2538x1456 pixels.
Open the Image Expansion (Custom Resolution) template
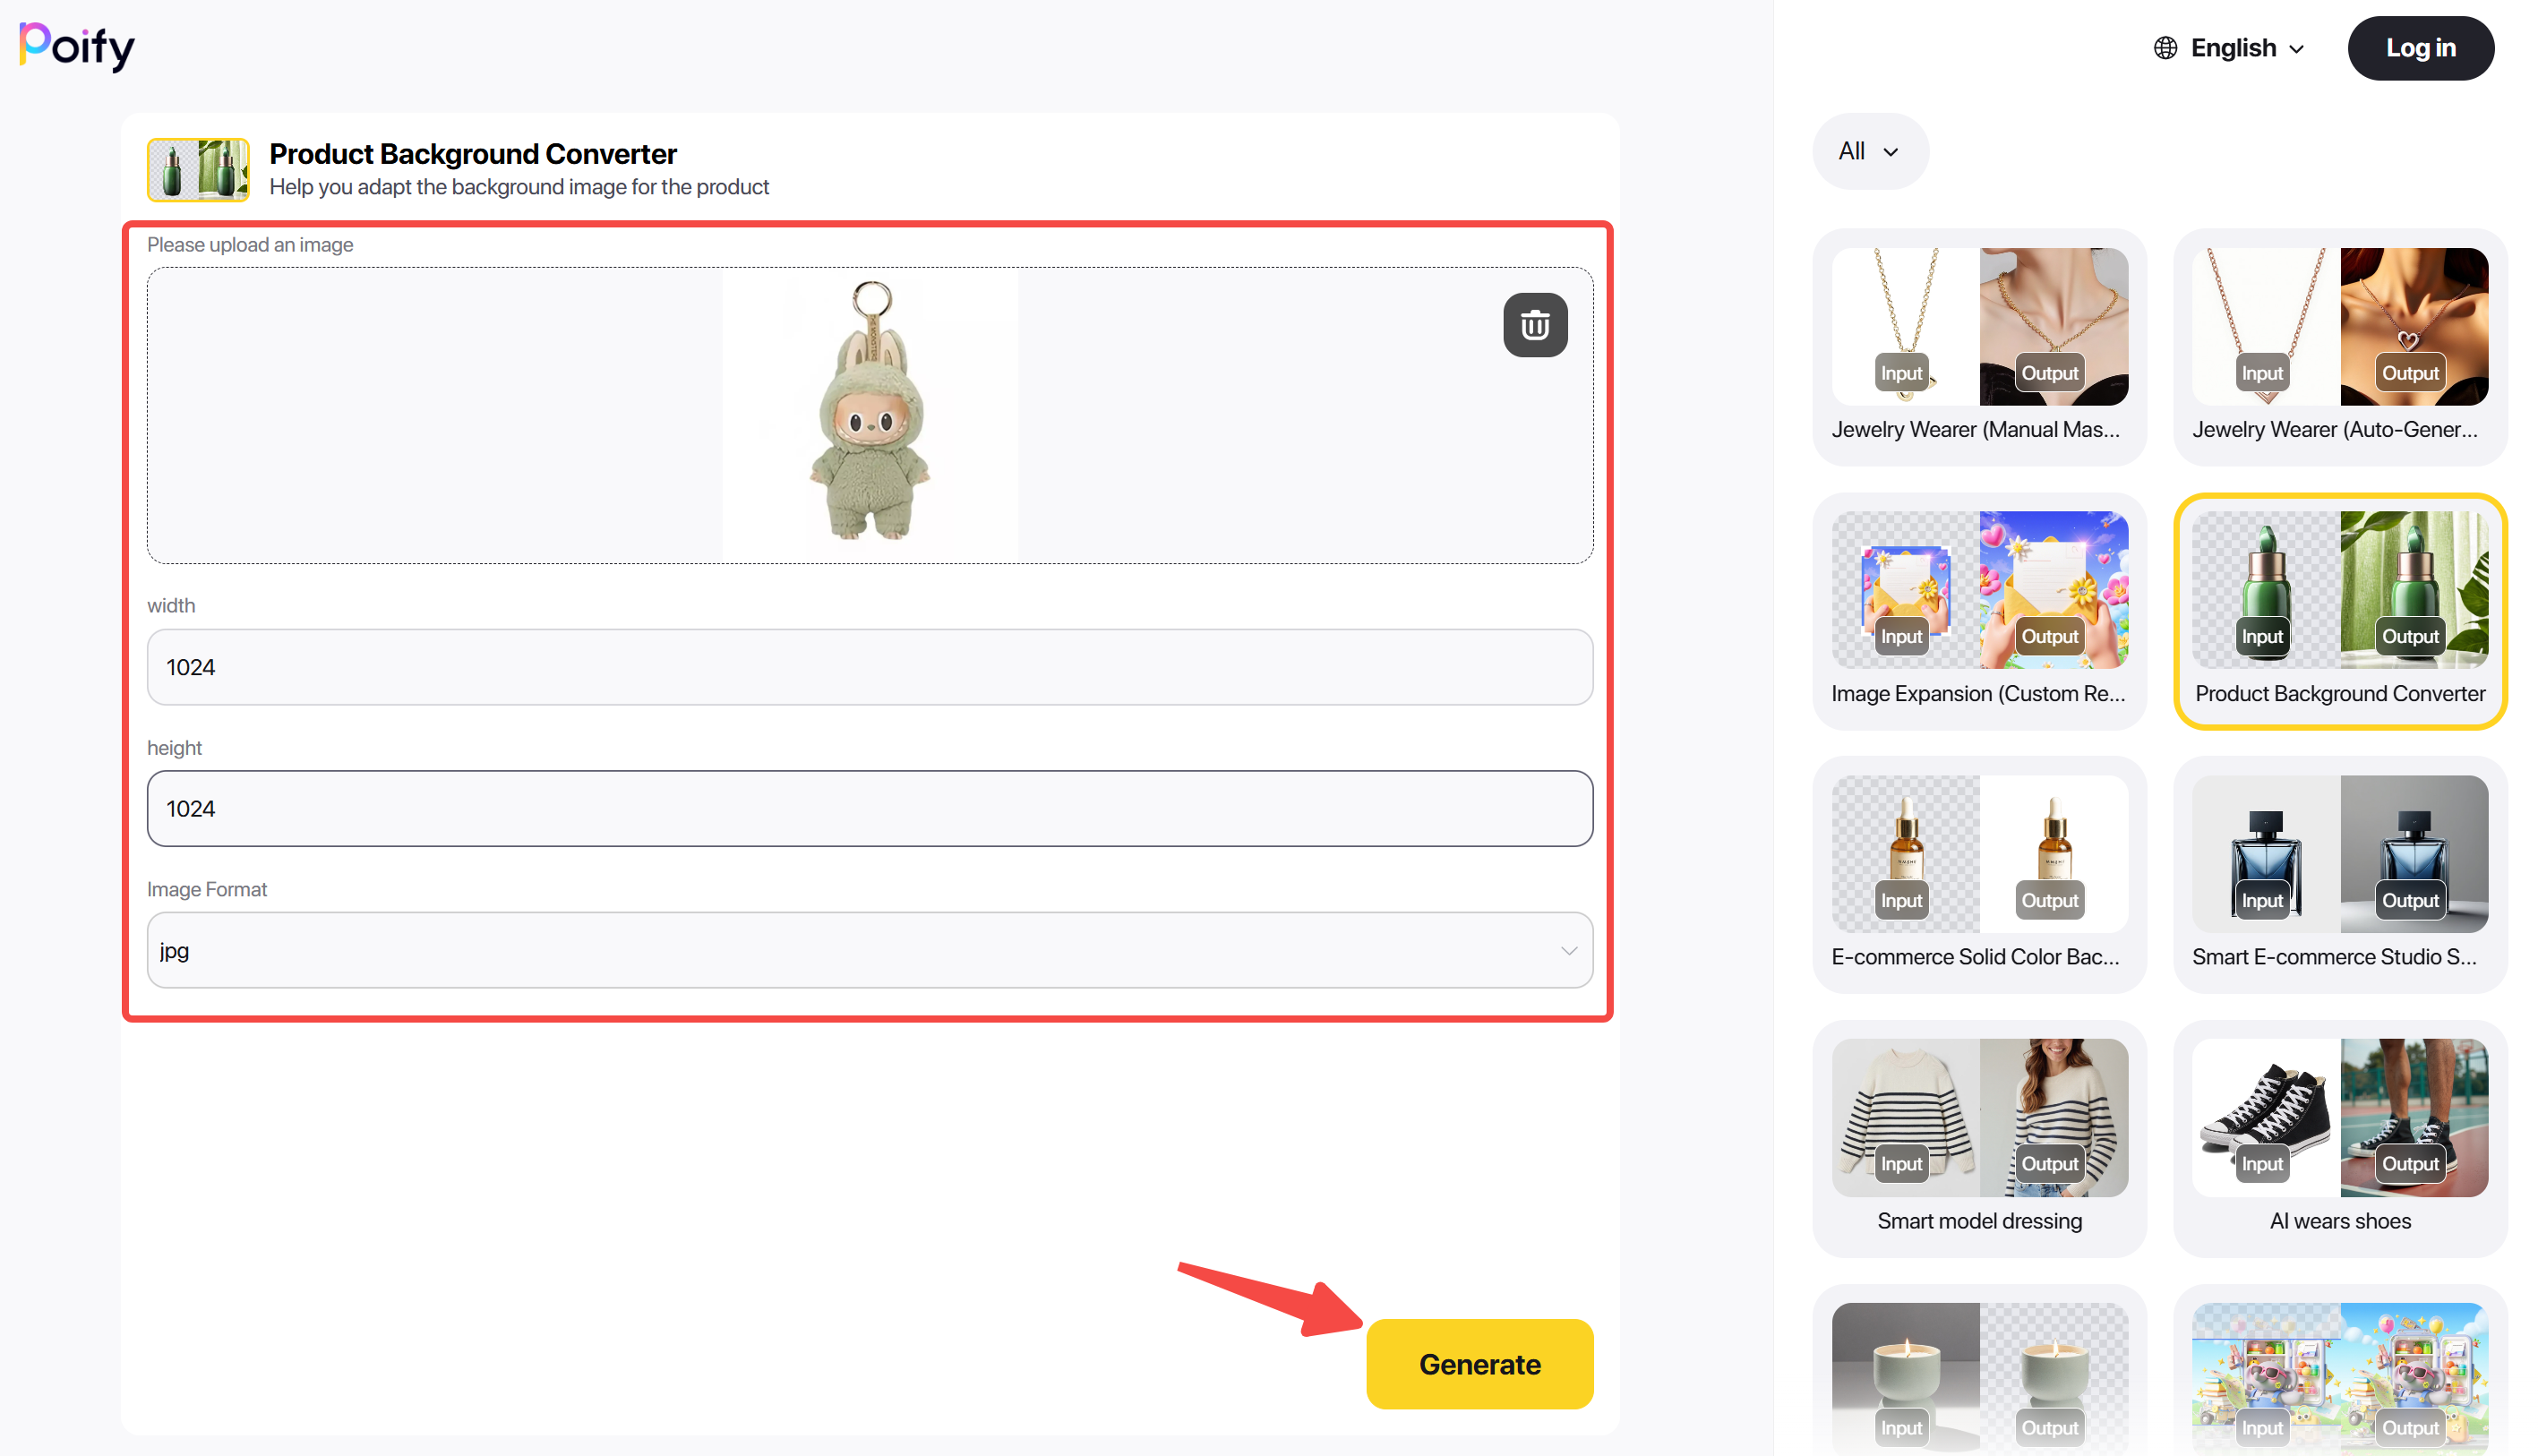pyautogui.click(x=1978, y=611)
